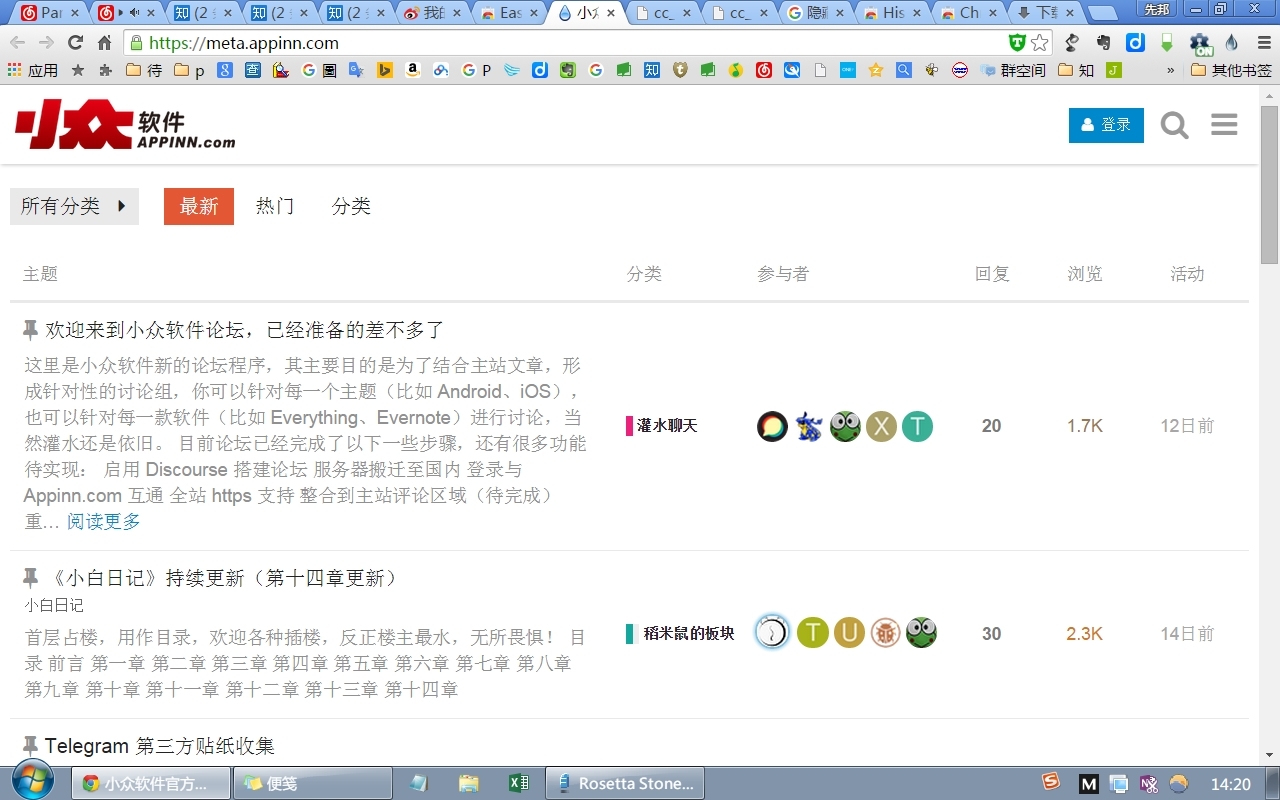Click the search magnifier icon on forum header
Viewport: 1280px width, 800px height.
click(x=1174, y=125)
